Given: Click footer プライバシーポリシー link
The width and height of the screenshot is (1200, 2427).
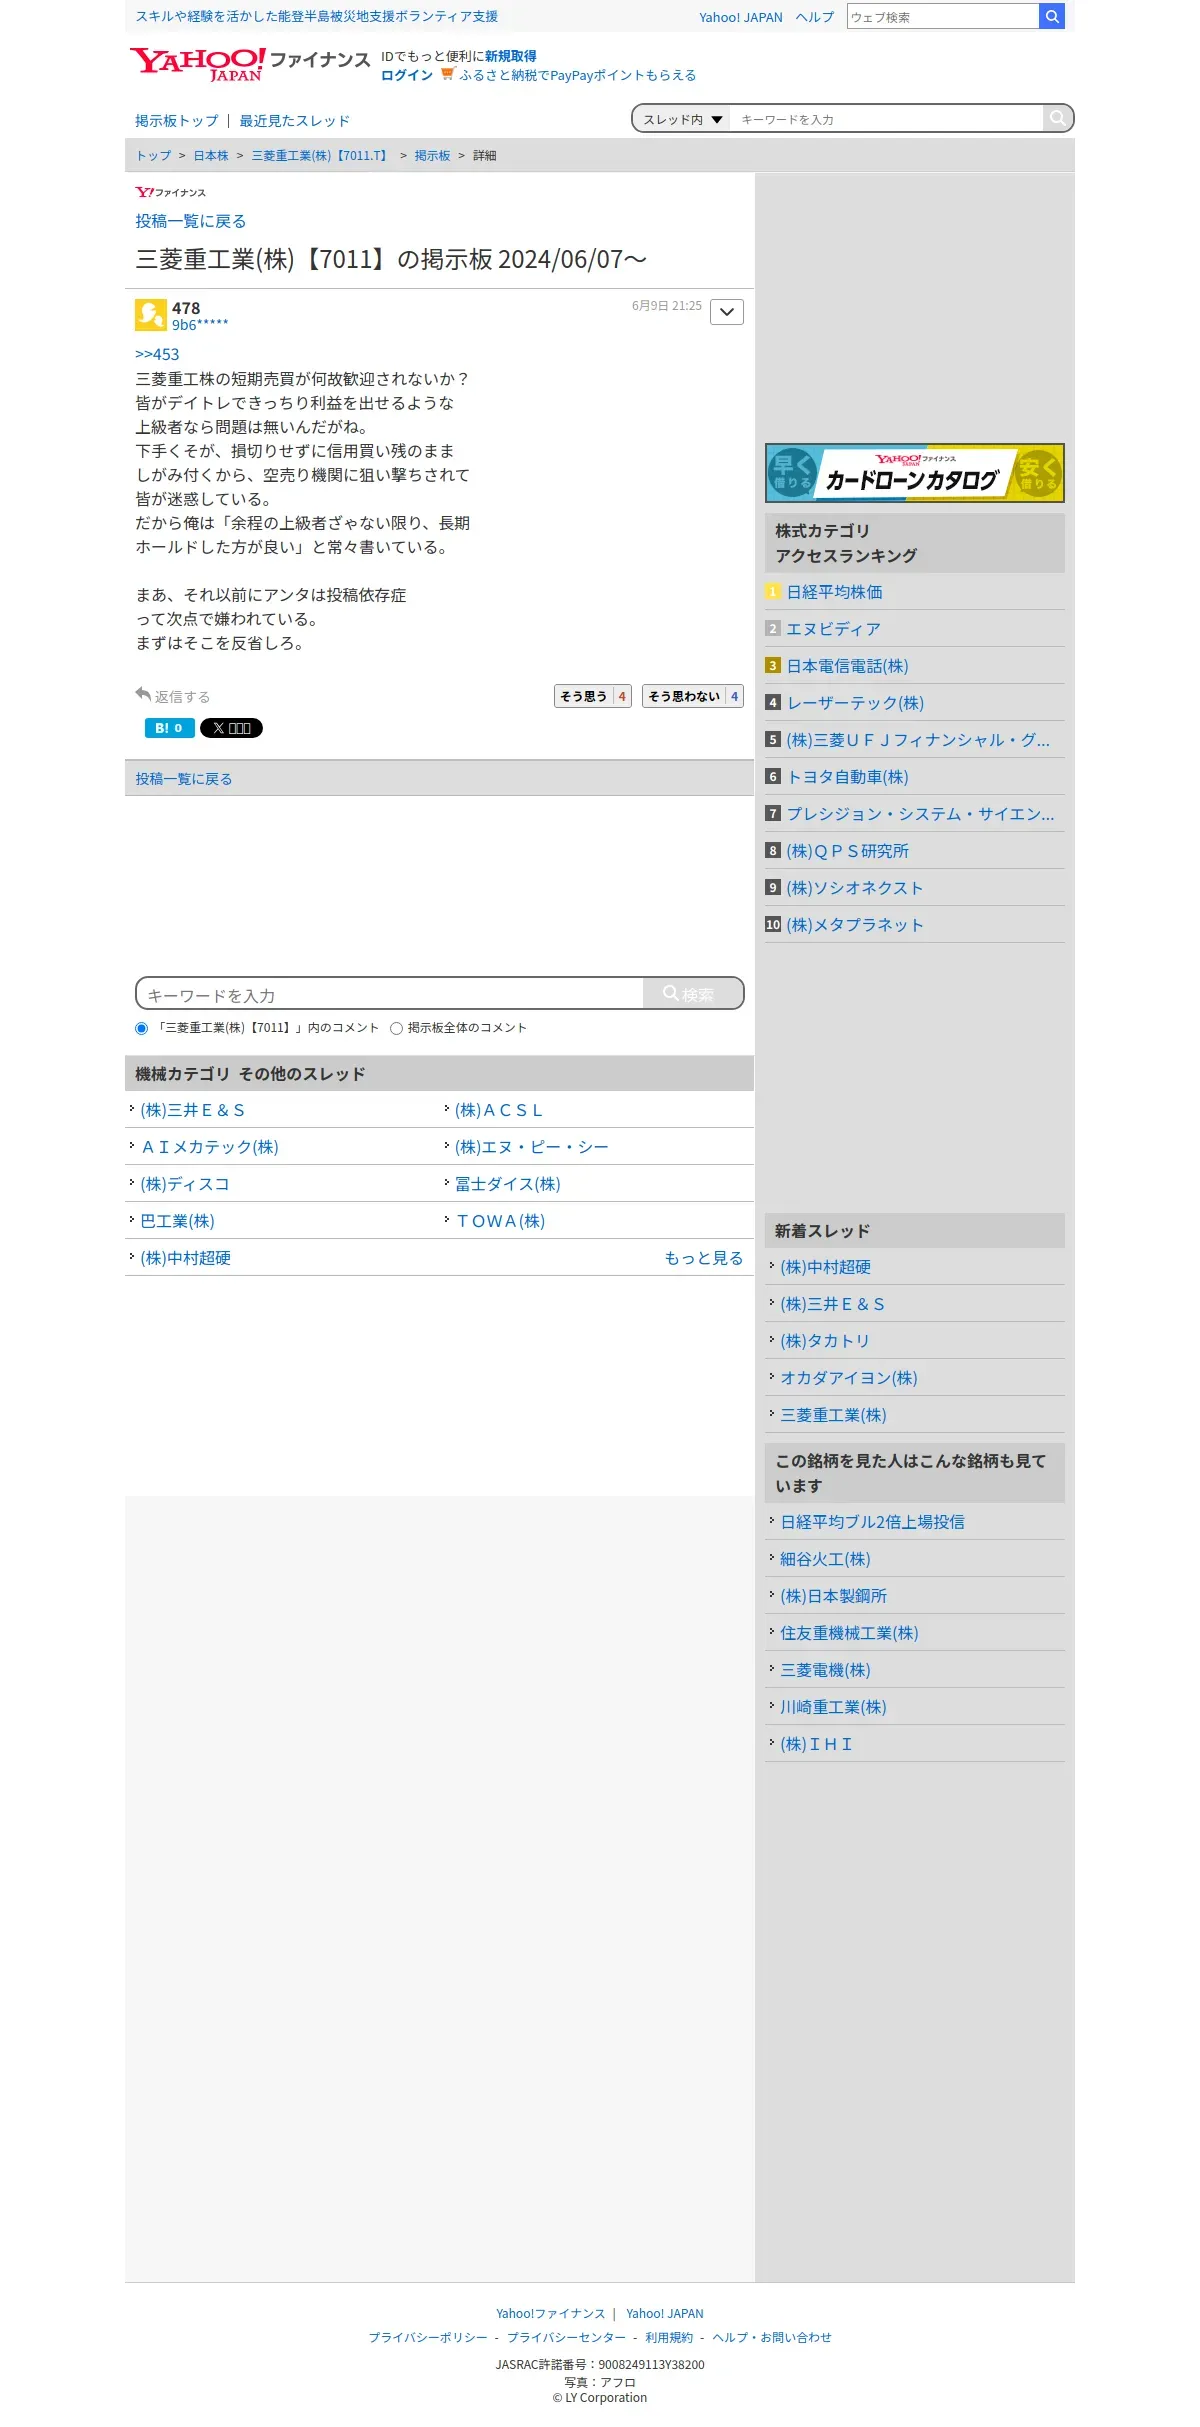Looking at the screenshot, I should tap(428, 2337).
